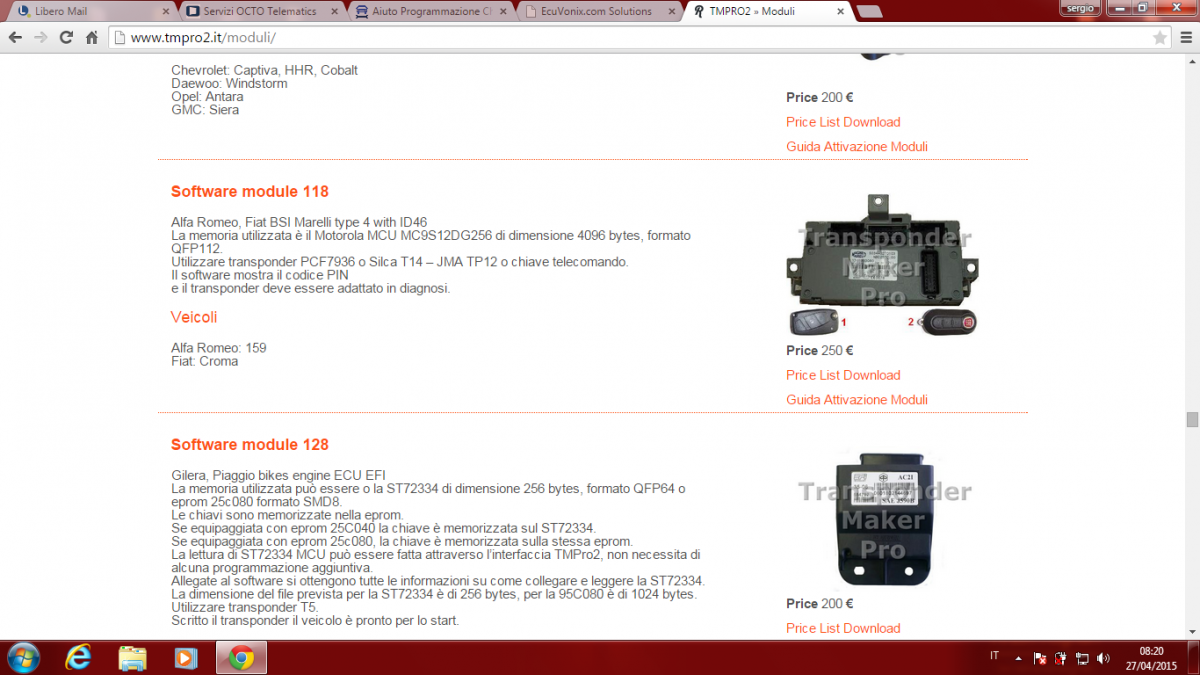Image resolution: width=1200 pixels, height=675 pixels.
Task: Open Windows Media Player from the taskbar
Action: (x=186, y=657)
